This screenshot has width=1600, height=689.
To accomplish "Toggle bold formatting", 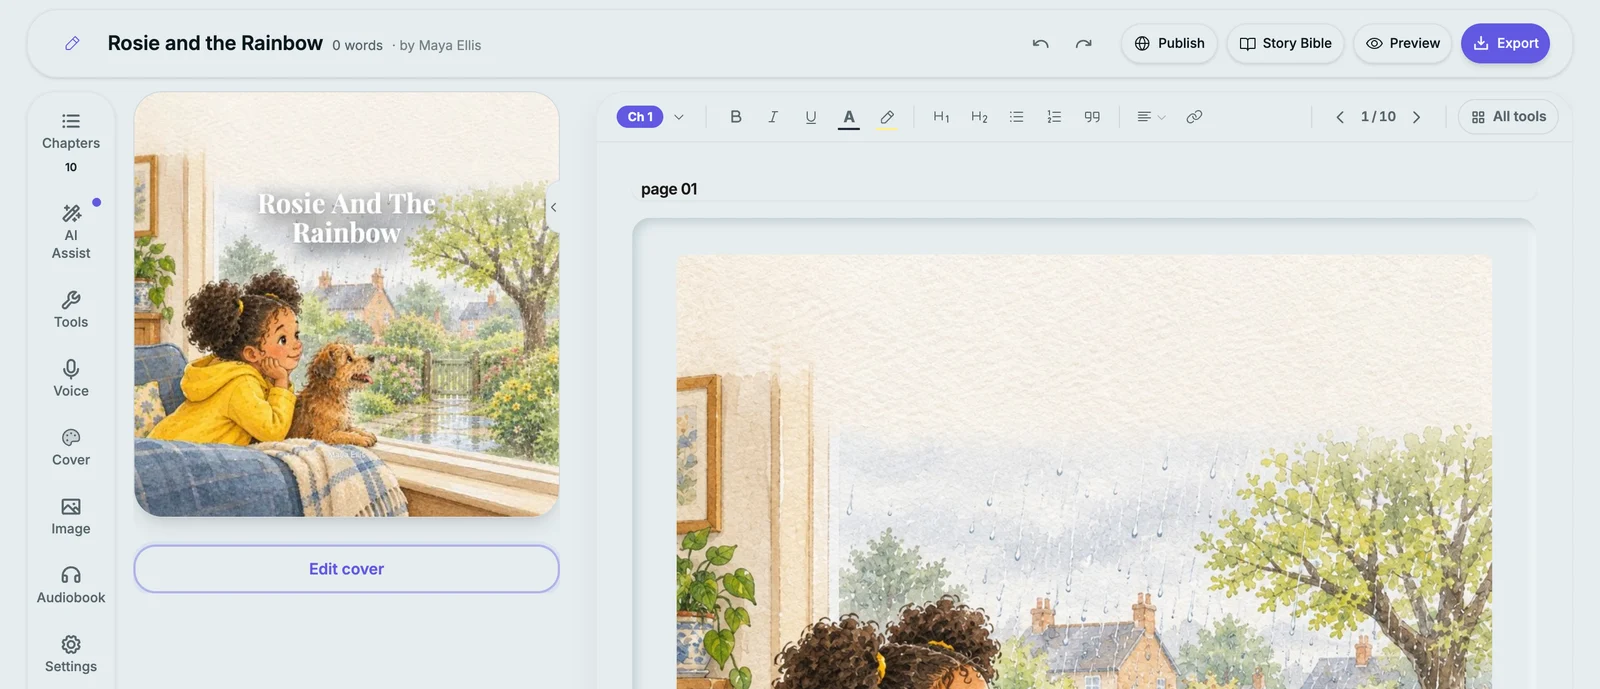I will point(736,117).
